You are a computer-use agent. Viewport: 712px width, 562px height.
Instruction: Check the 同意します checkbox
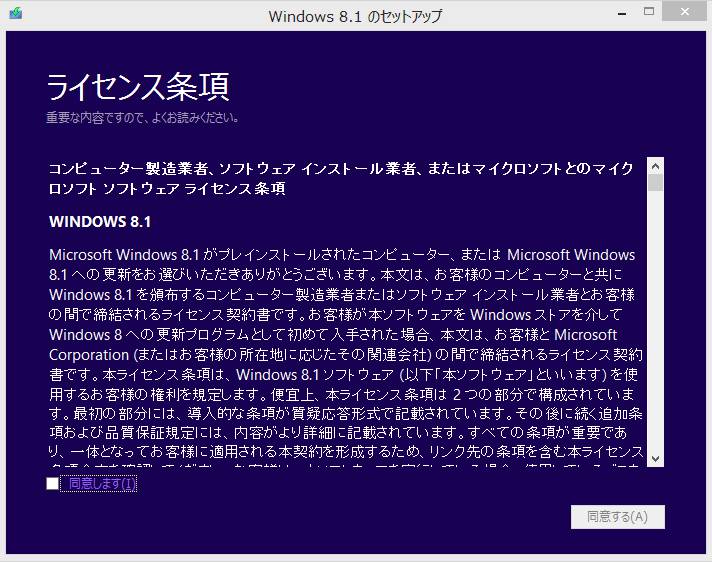pyautogui.click(x=52, y=484)
